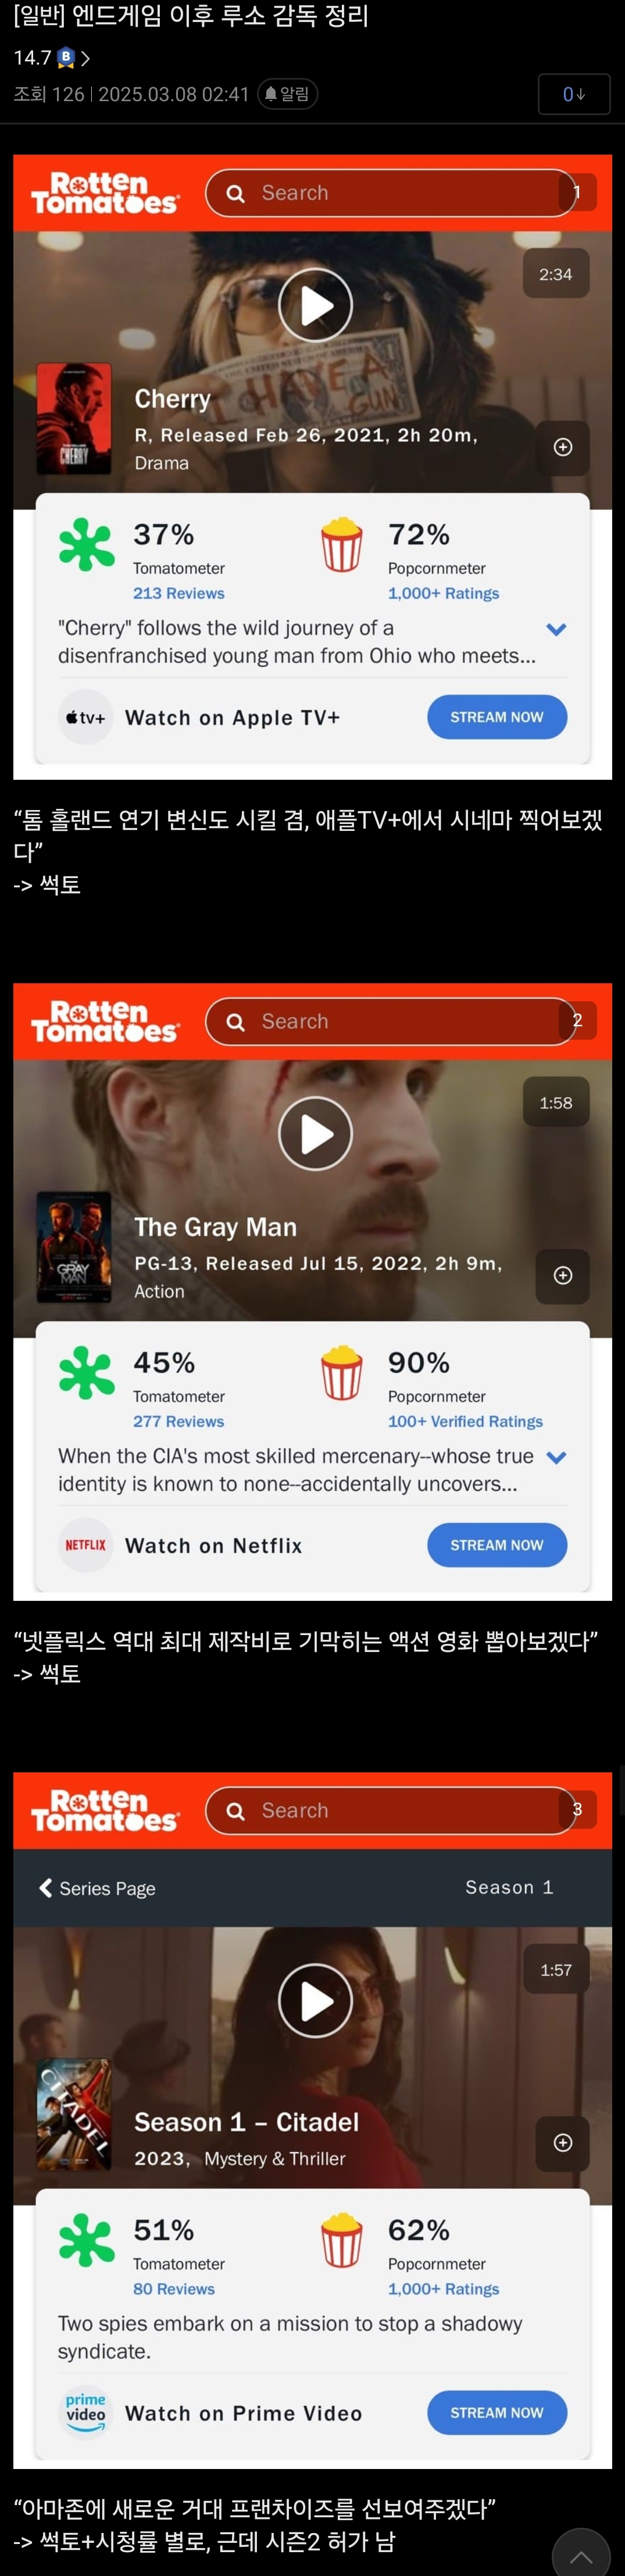Play the Cherry trailer video

(x=315, y=305)
